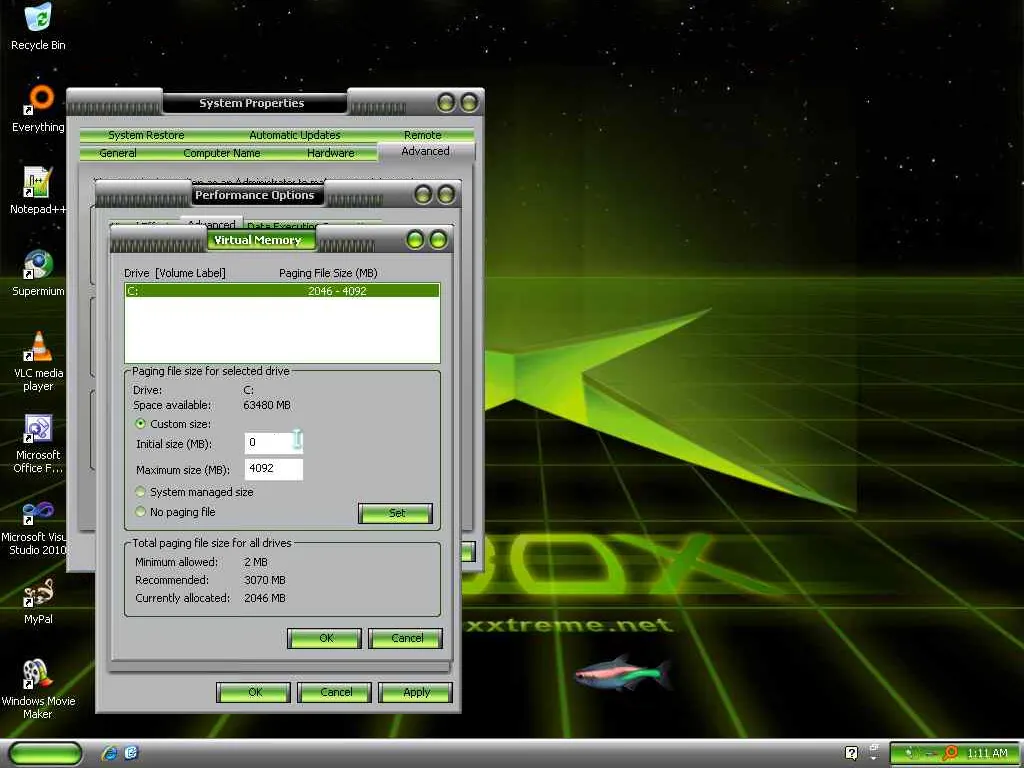Launch the Microsoft Visual Studio 2010 shortcut

[38, 526]
